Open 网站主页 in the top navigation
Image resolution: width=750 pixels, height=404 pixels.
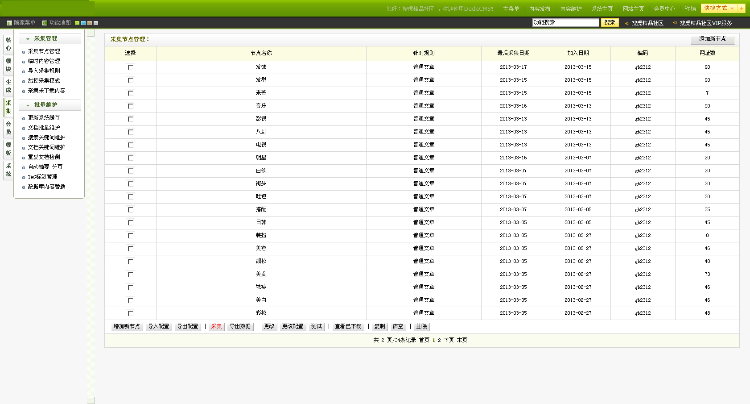click(x=633, y=9)
